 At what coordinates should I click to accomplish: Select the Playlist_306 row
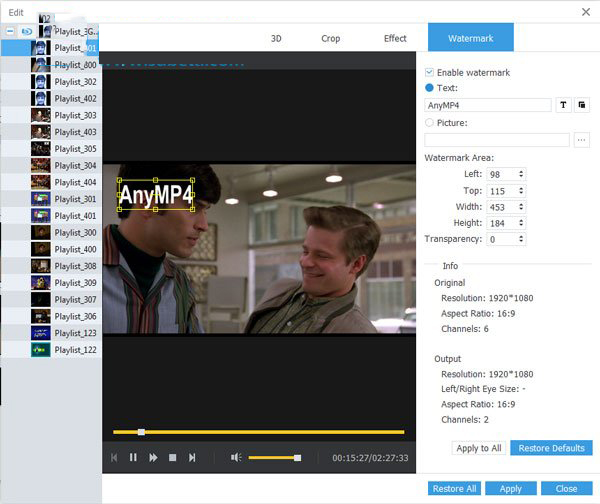[51, 316]
